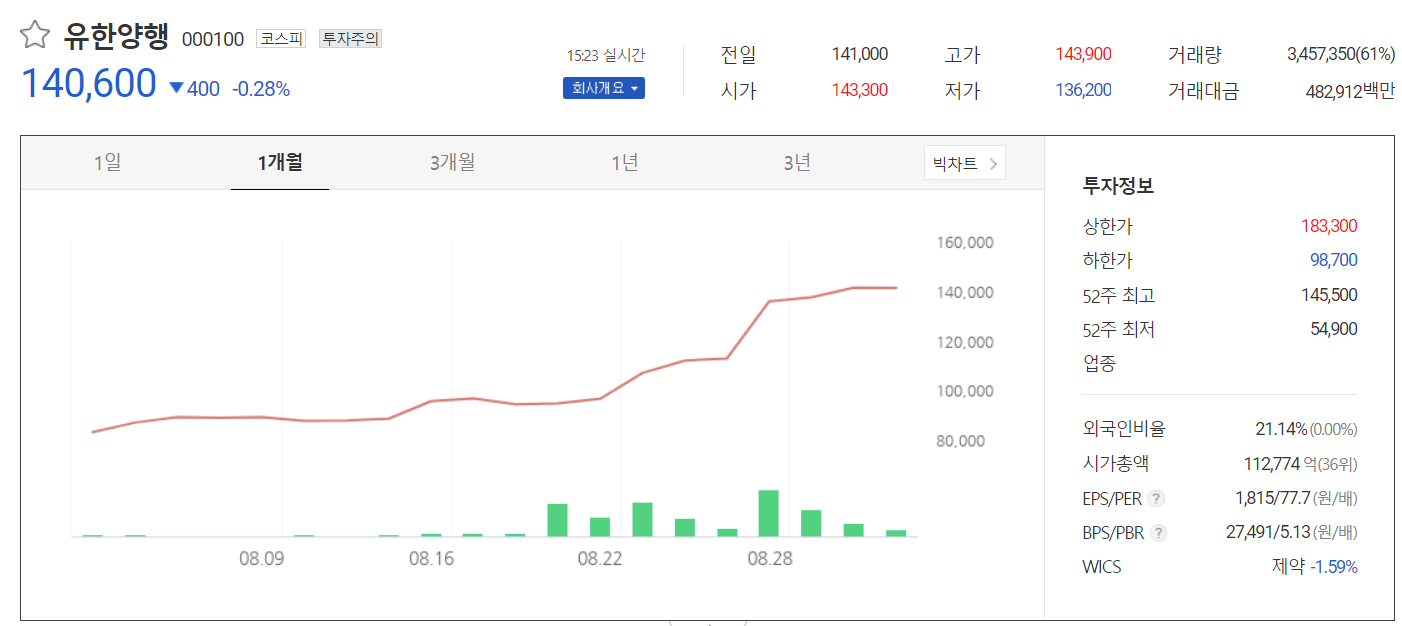Click the 제약 WICS sector link
Screen dimensions: 1402x626
coord(1288,567)
